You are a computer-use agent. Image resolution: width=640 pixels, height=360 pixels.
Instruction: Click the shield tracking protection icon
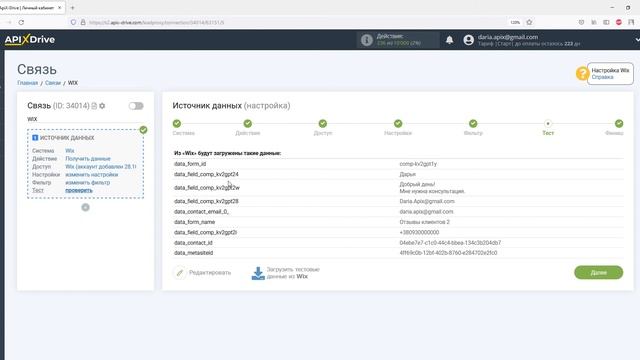coord(73,22)
